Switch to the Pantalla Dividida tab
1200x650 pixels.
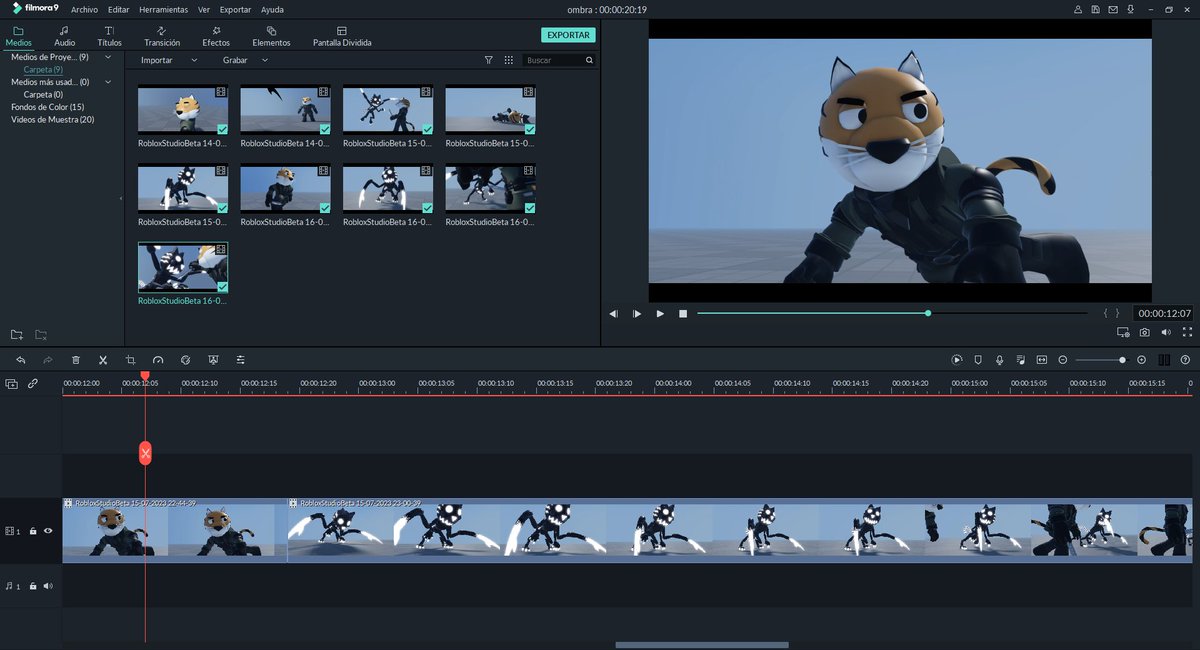click(x=342, y=37)
